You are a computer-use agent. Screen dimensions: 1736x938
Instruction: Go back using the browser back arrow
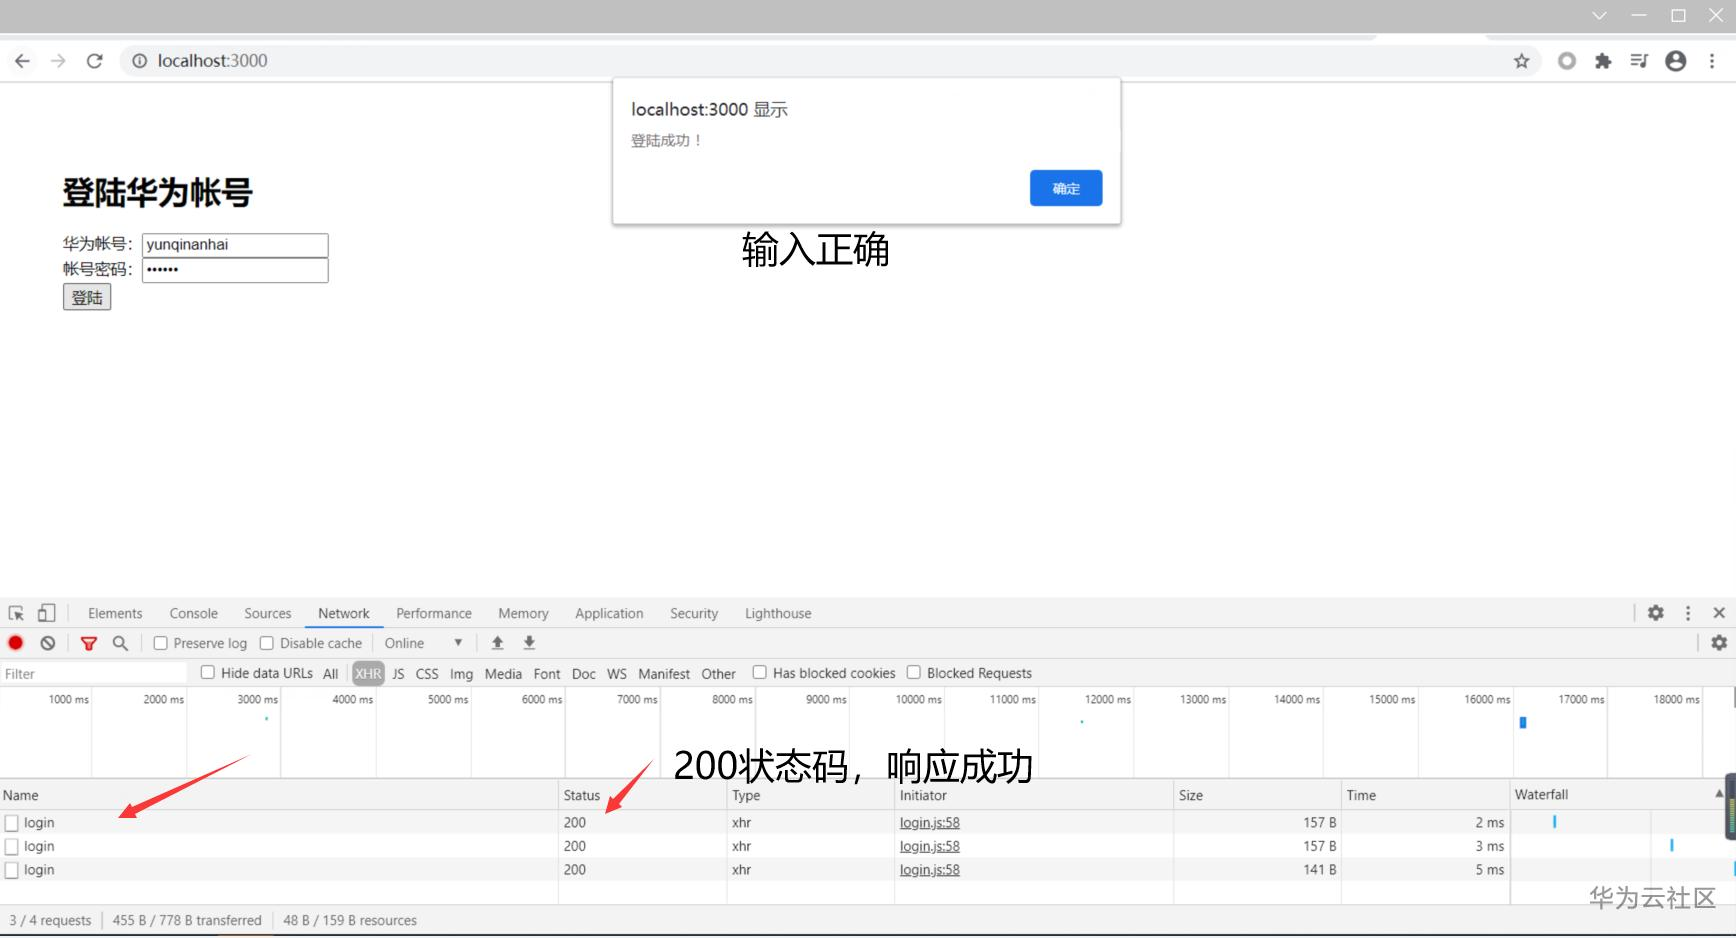click(x=22, y=61)
